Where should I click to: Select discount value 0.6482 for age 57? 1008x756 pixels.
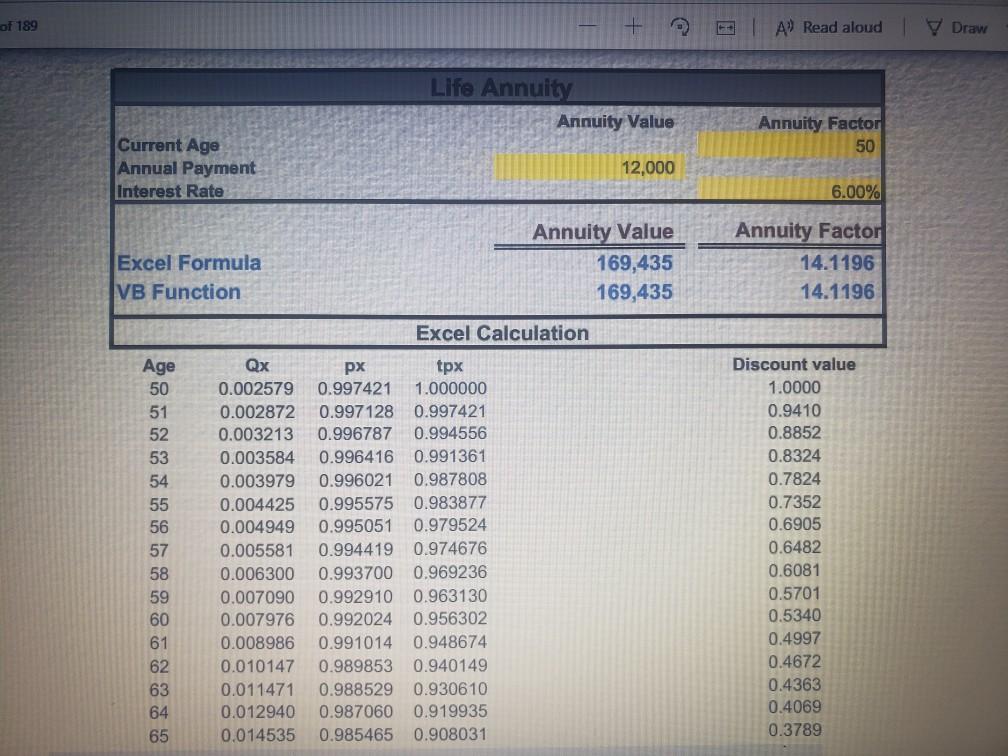795,547
